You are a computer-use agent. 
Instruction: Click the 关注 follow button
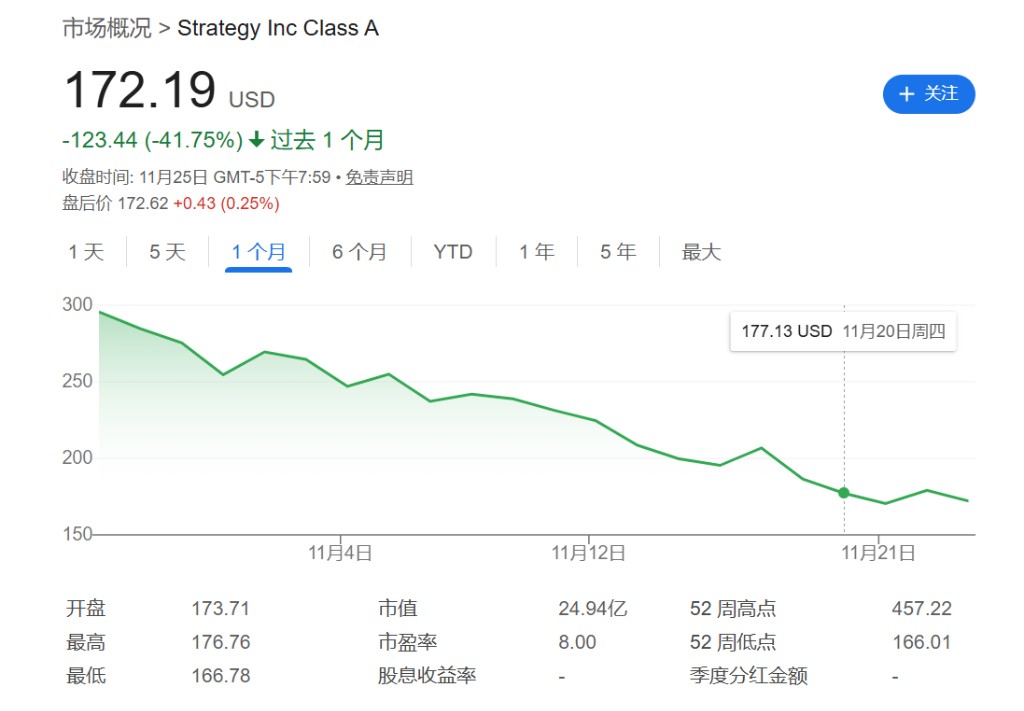click(928, 94)
